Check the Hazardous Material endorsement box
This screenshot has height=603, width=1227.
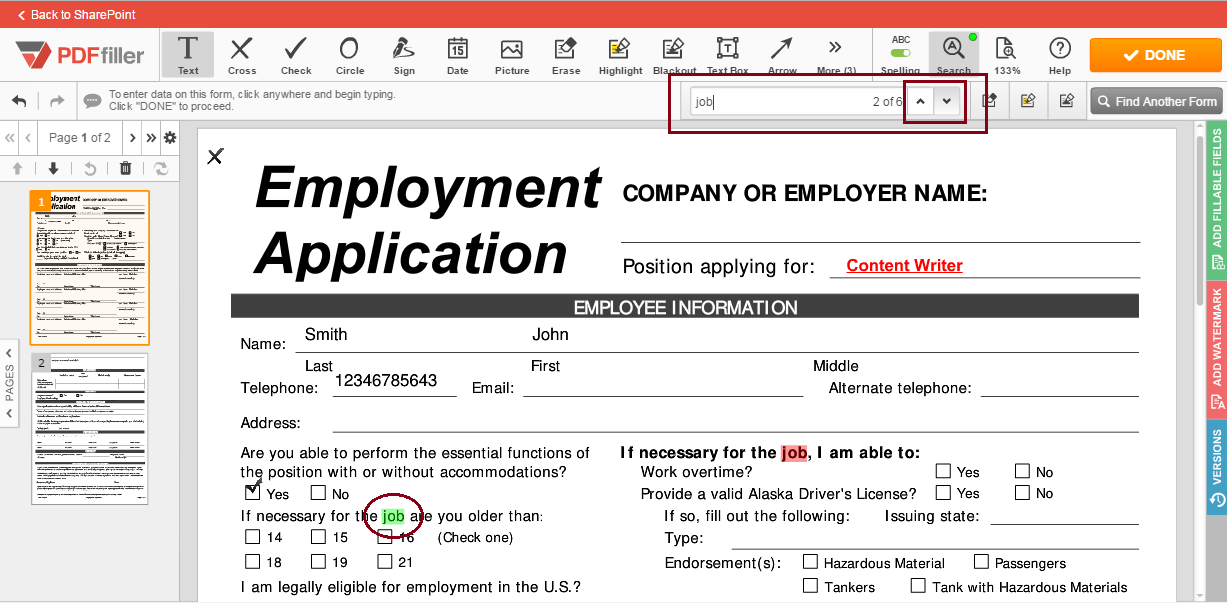tap(811, 562)
